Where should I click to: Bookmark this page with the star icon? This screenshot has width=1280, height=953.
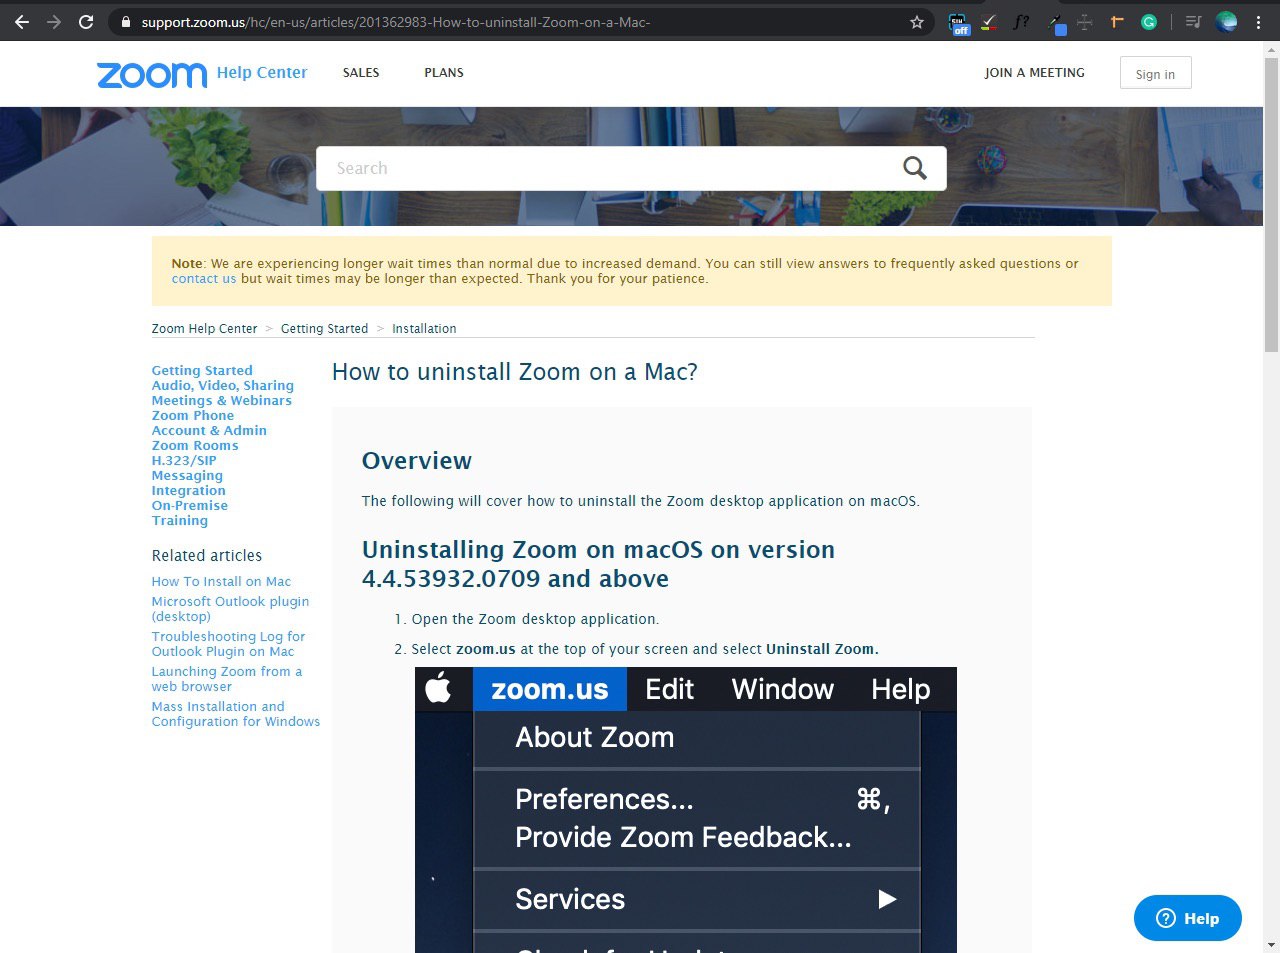(916, 21)
